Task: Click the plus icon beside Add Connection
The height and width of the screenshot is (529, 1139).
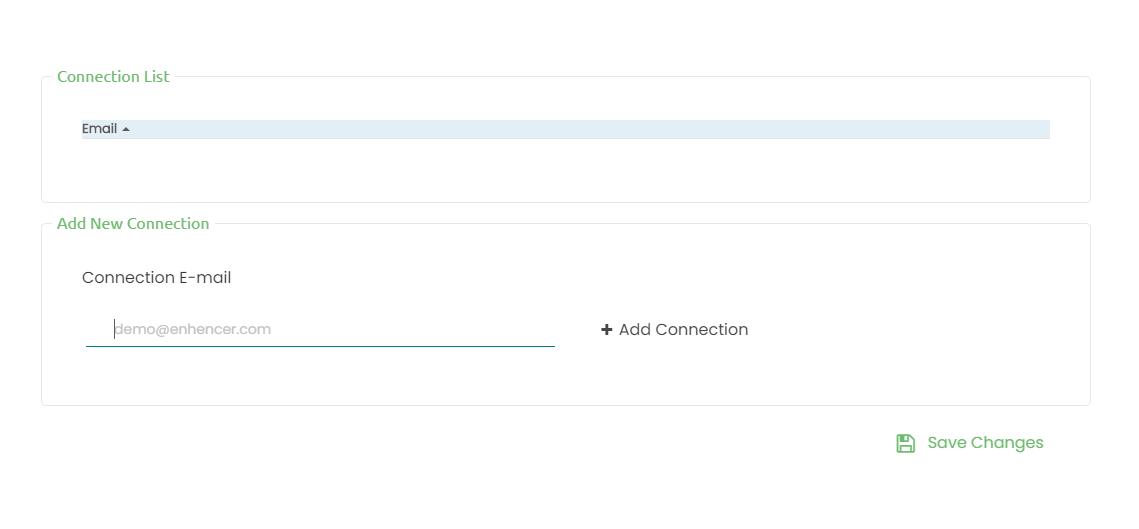Action: coord(607,330)
